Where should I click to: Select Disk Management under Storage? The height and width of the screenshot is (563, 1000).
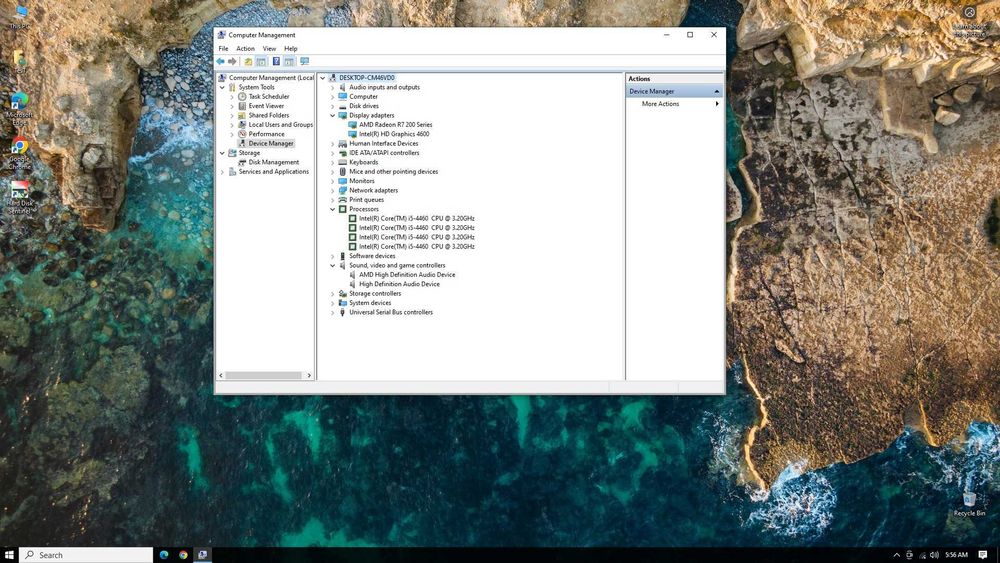click(x=274, y=162)
